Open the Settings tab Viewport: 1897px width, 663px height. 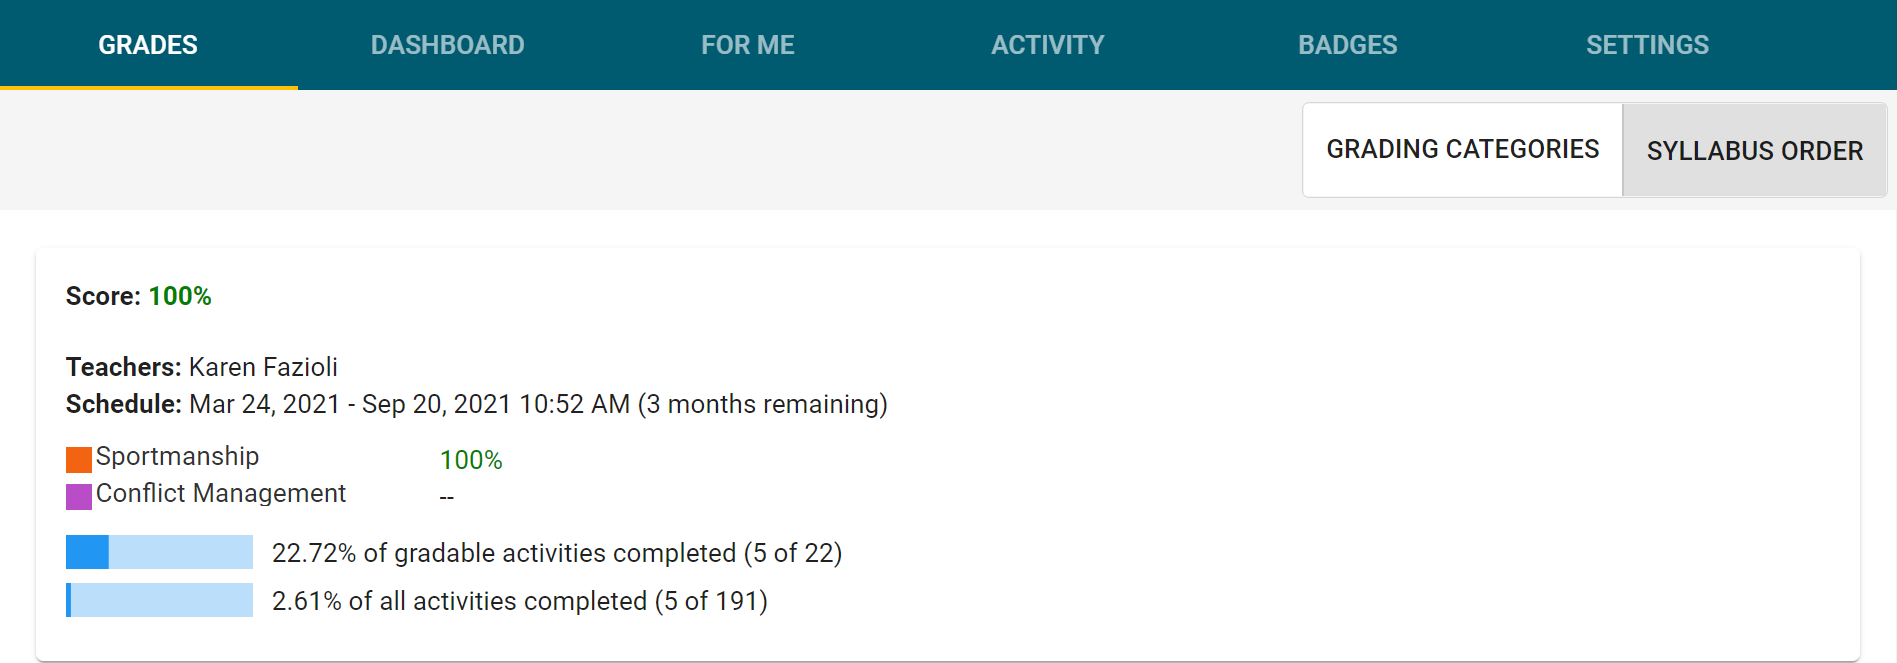click(x=1647, y=45)
